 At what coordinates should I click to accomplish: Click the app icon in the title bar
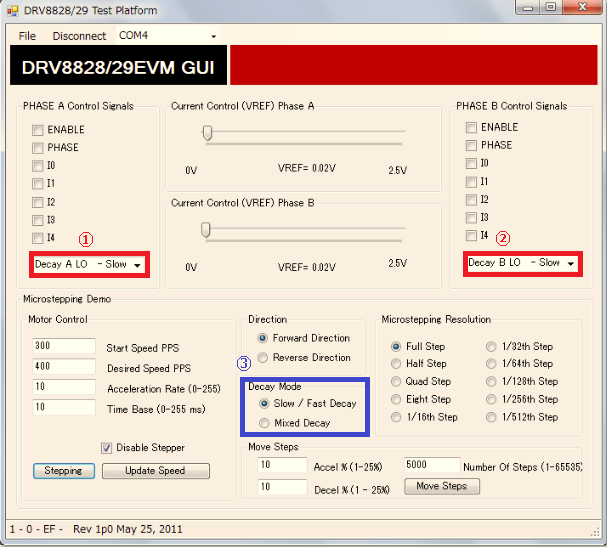(12, 10)
